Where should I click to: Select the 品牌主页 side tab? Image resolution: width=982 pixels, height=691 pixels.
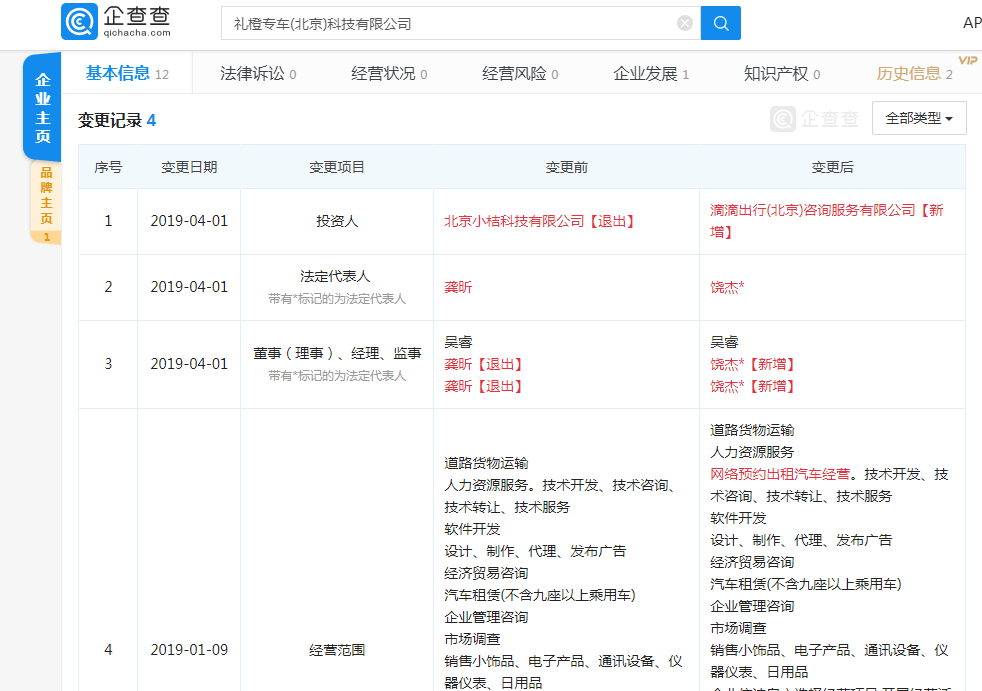[x=46, y=202]
